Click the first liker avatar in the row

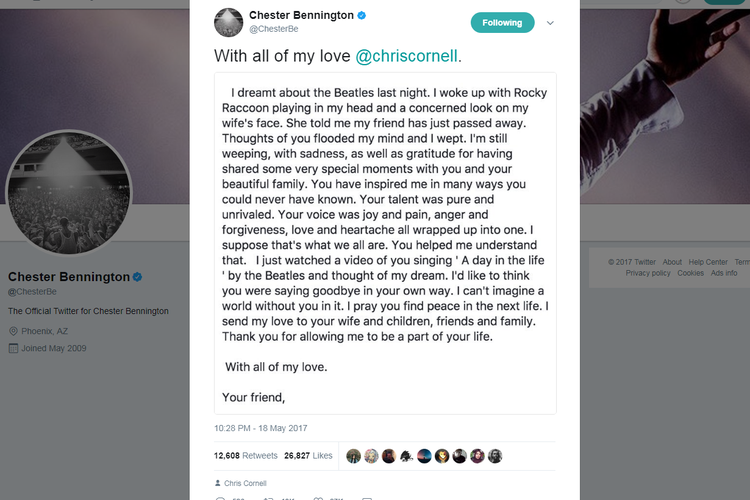(x=353, y=456)
